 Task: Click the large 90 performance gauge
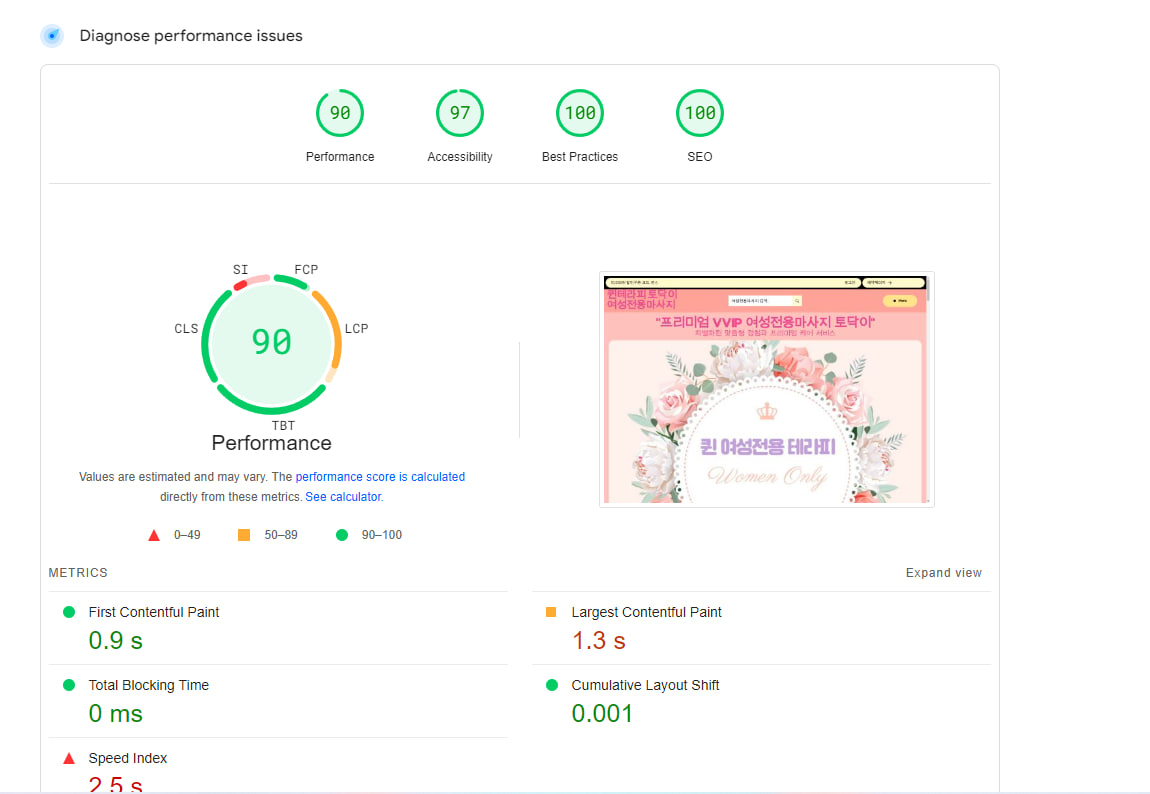[x=271, y=342]
